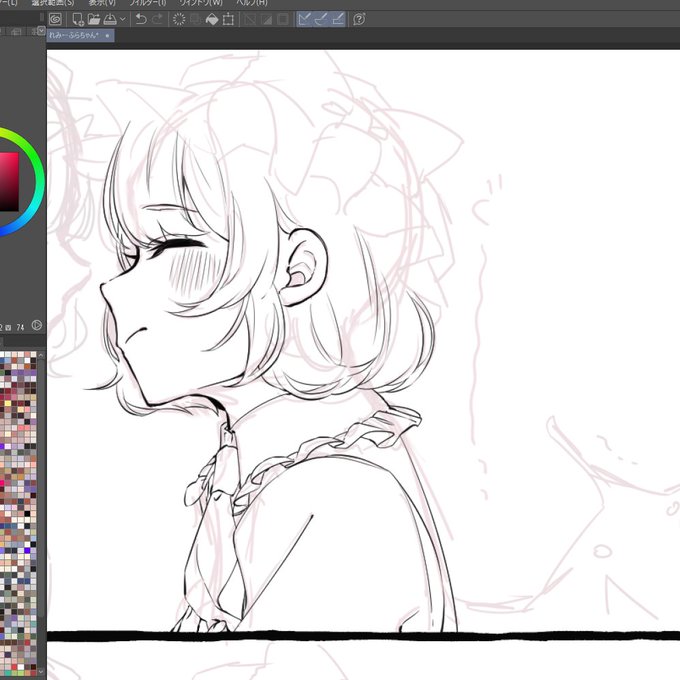Close the れみーふらちゃん tab via its dot
Viewport: 680px width, 680px height.
coord(108,36)
